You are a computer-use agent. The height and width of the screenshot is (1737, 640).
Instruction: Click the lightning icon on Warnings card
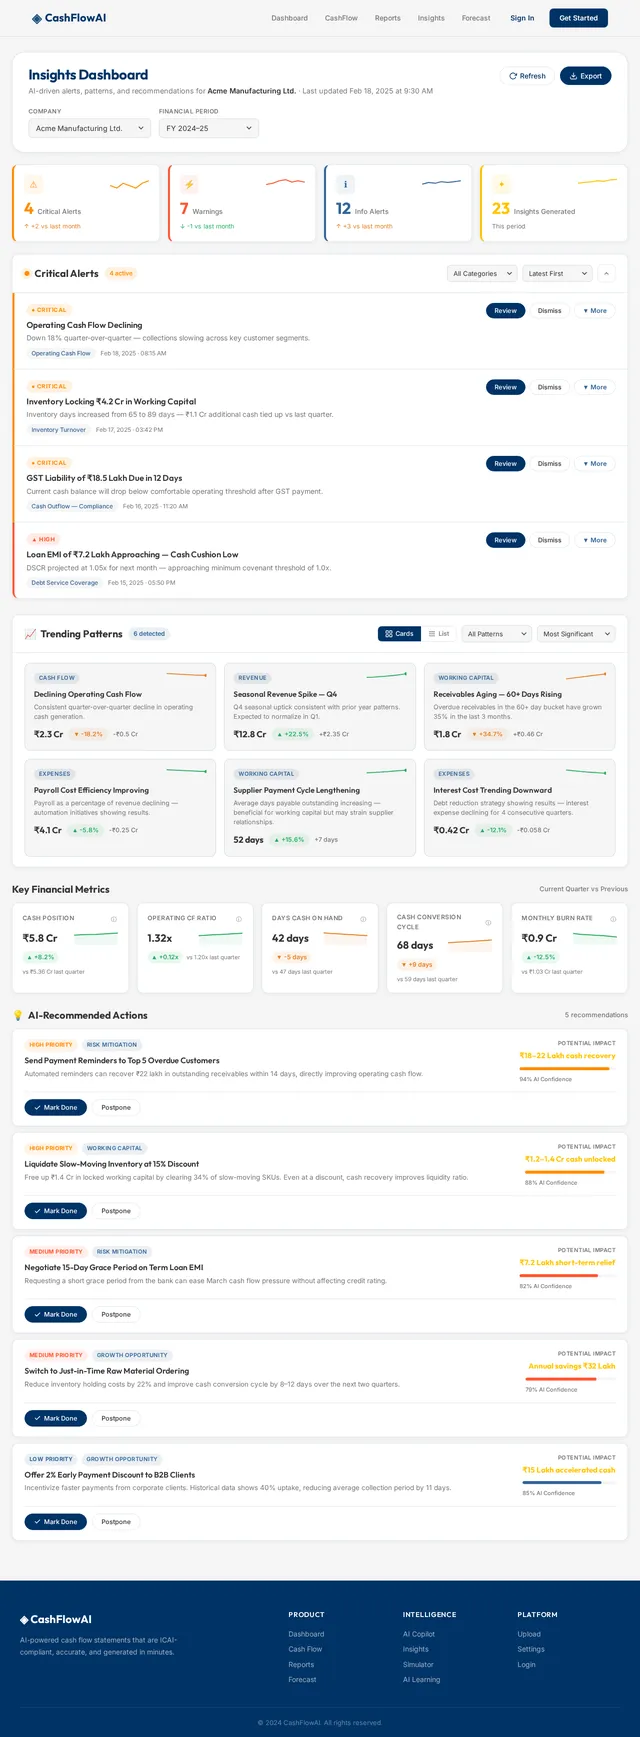tap(189, 184)
